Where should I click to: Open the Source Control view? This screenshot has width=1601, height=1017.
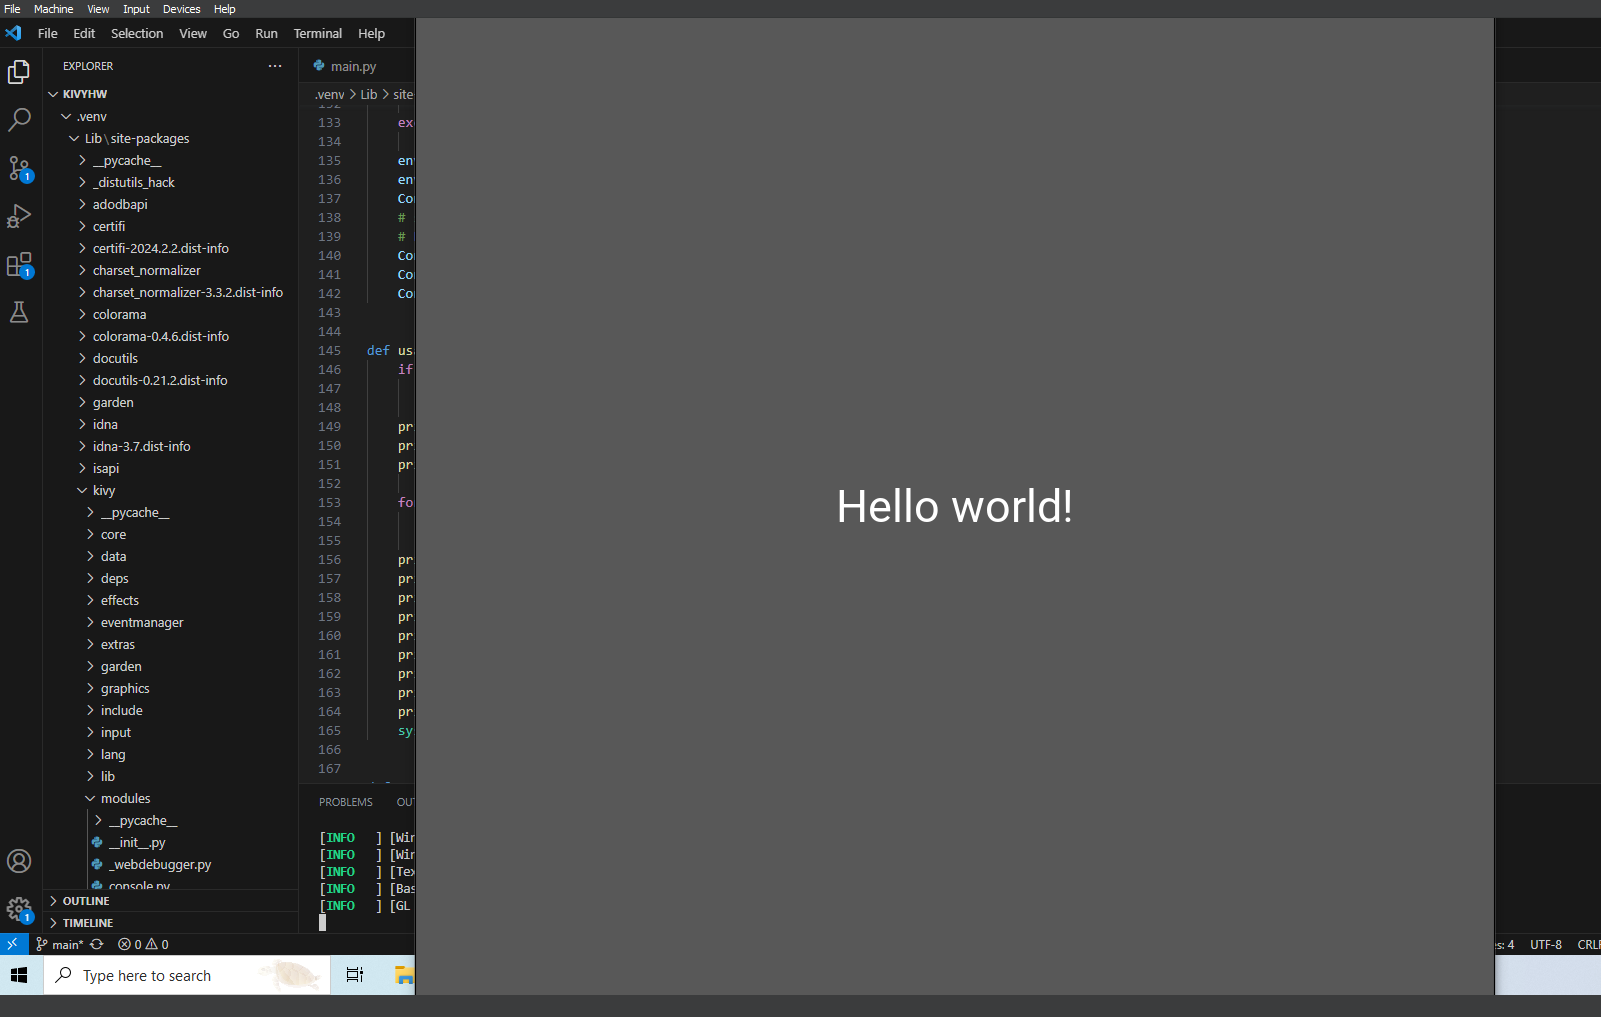pos(19,168)
